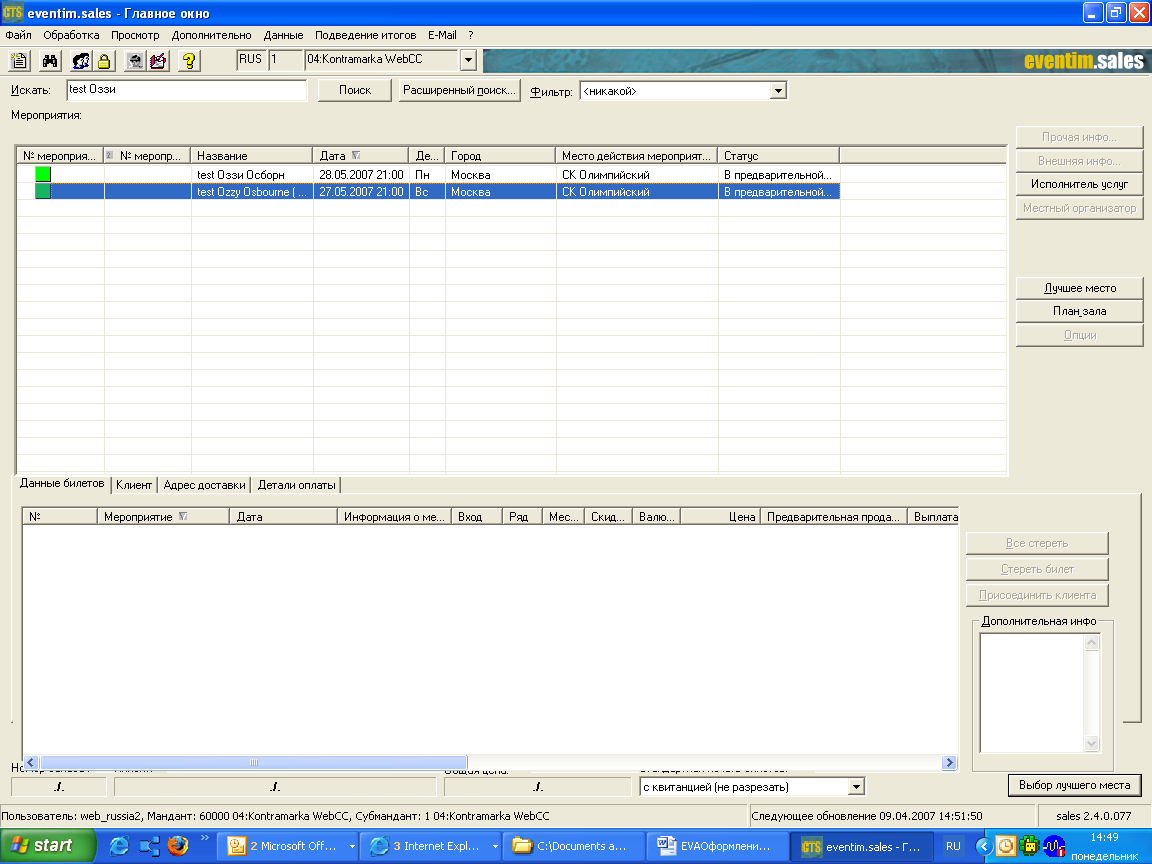Click green status square of test Ozzy Osbourne row
This screenshot has width=1152, height=864.
click(x=43, y=191)
